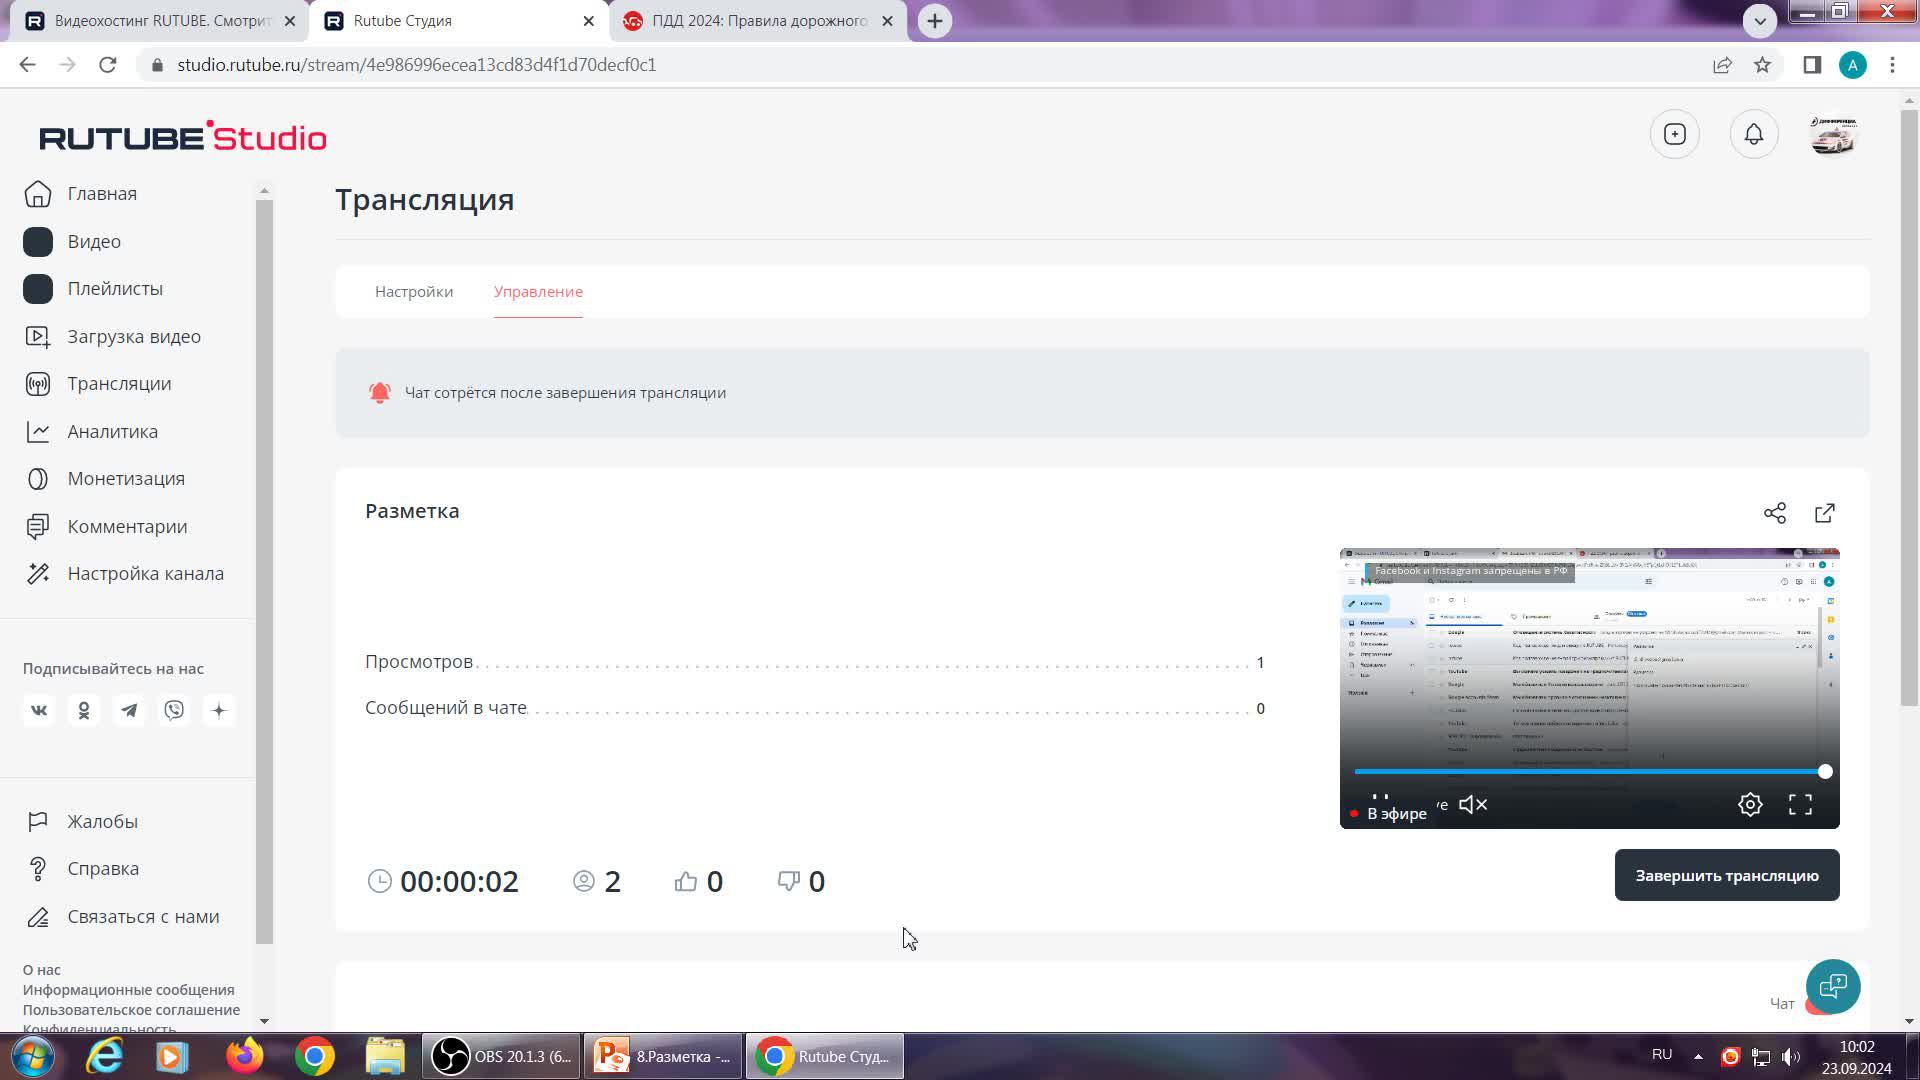1920x1080 pixels.
Task: Open the VK social icon
Action: coord(39,710)
